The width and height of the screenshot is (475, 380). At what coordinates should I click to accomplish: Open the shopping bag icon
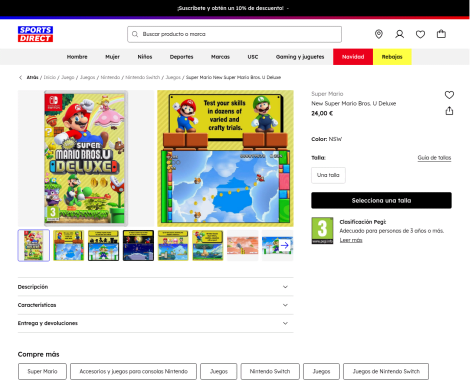tap(441, 34)
